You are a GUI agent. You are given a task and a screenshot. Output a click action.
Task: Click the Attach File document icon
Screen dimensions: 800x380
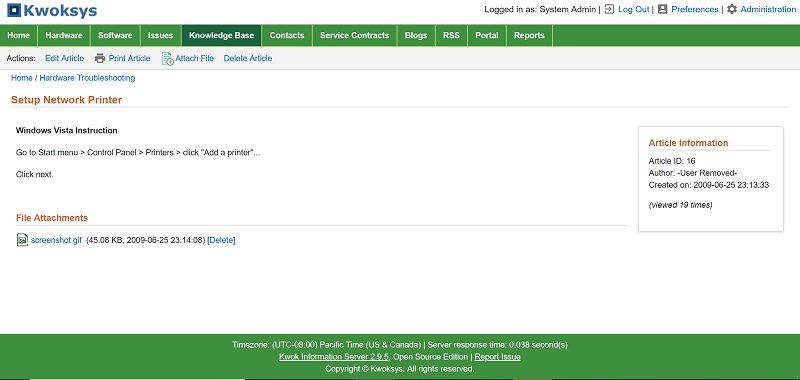167,59
